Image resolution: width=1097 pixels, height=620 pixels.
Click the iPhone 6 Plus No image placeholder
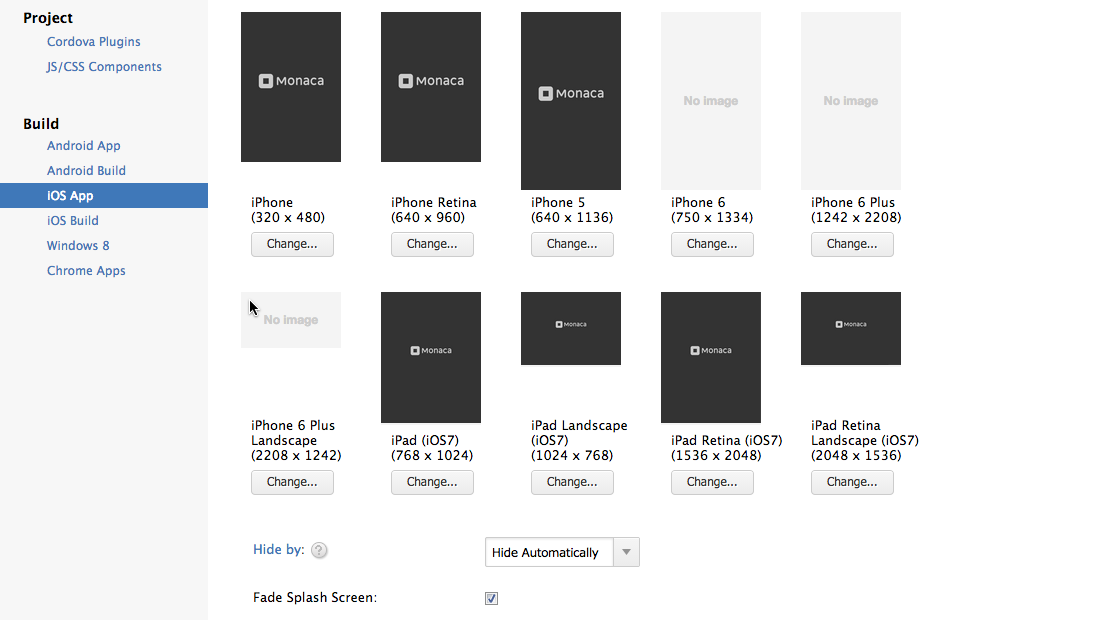tap(851, 100)
